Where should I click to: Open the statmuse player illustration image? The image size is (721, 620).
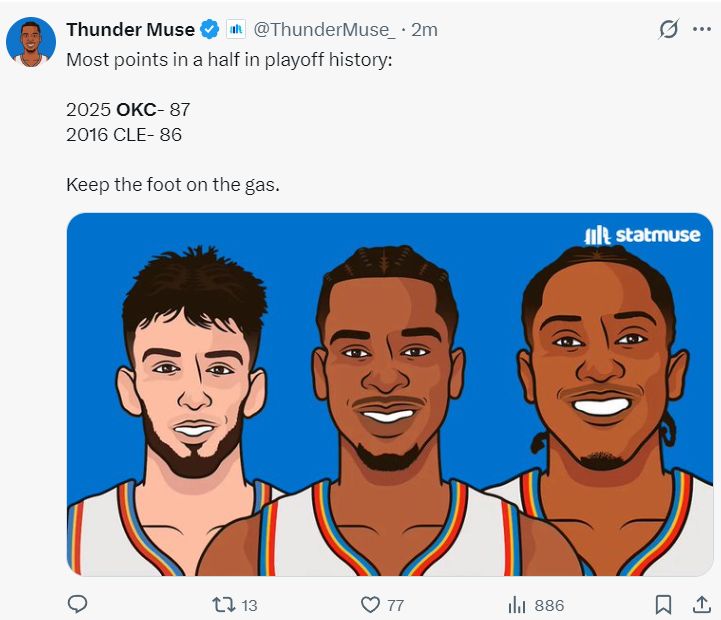point(390,394)
